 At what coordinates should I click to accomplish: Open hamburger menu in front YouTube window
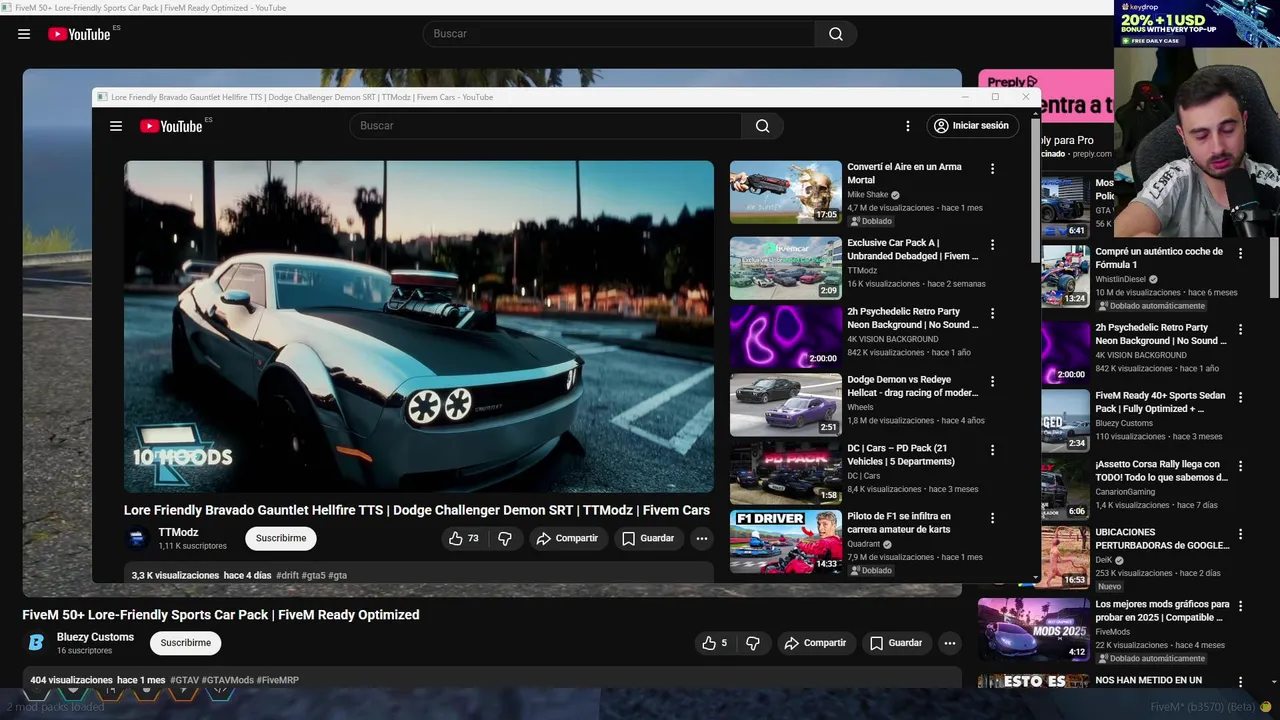(116, 126)
